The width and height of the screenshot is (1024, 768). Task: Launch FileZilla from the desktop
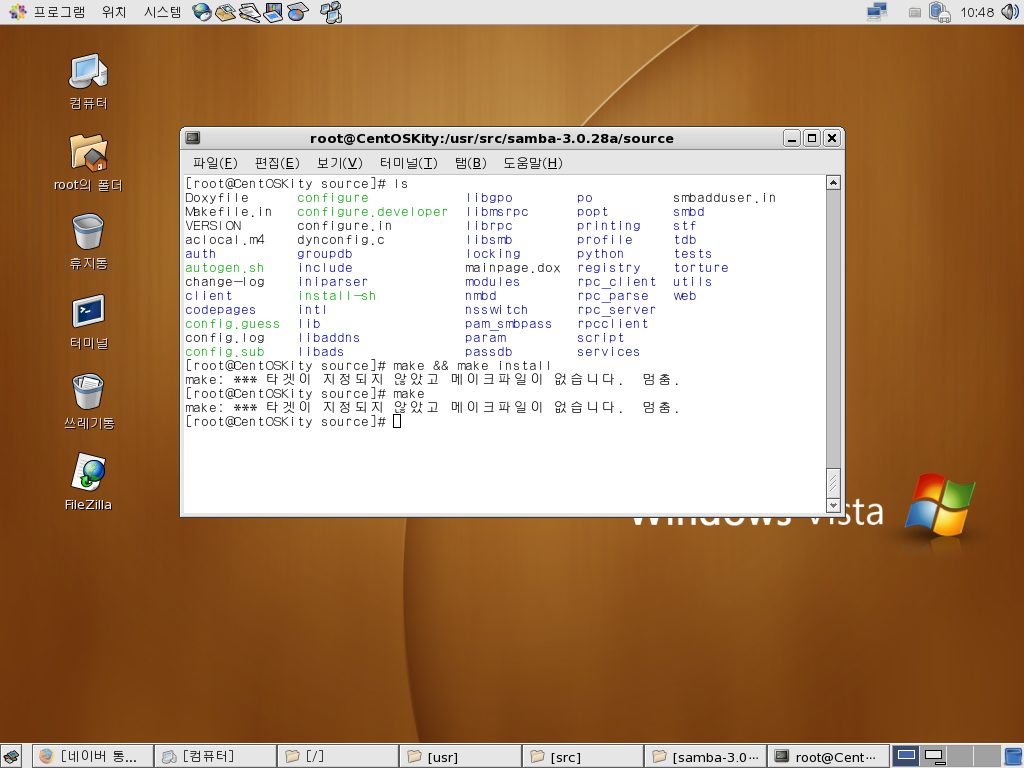[88, 482]
